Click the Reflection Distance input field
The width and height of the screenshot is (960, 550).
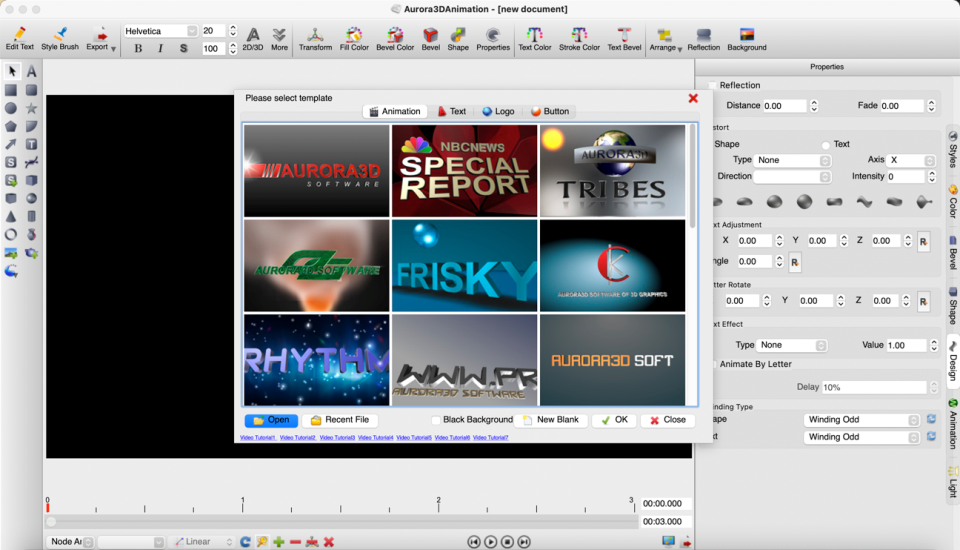click(x=785, y=106)
